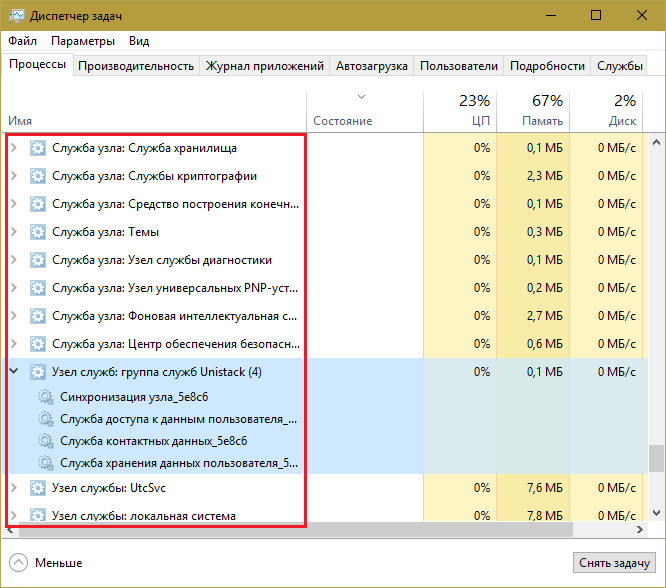
Task: Click the vertical scrollbar thumb
Action: (x=656, y=458)
